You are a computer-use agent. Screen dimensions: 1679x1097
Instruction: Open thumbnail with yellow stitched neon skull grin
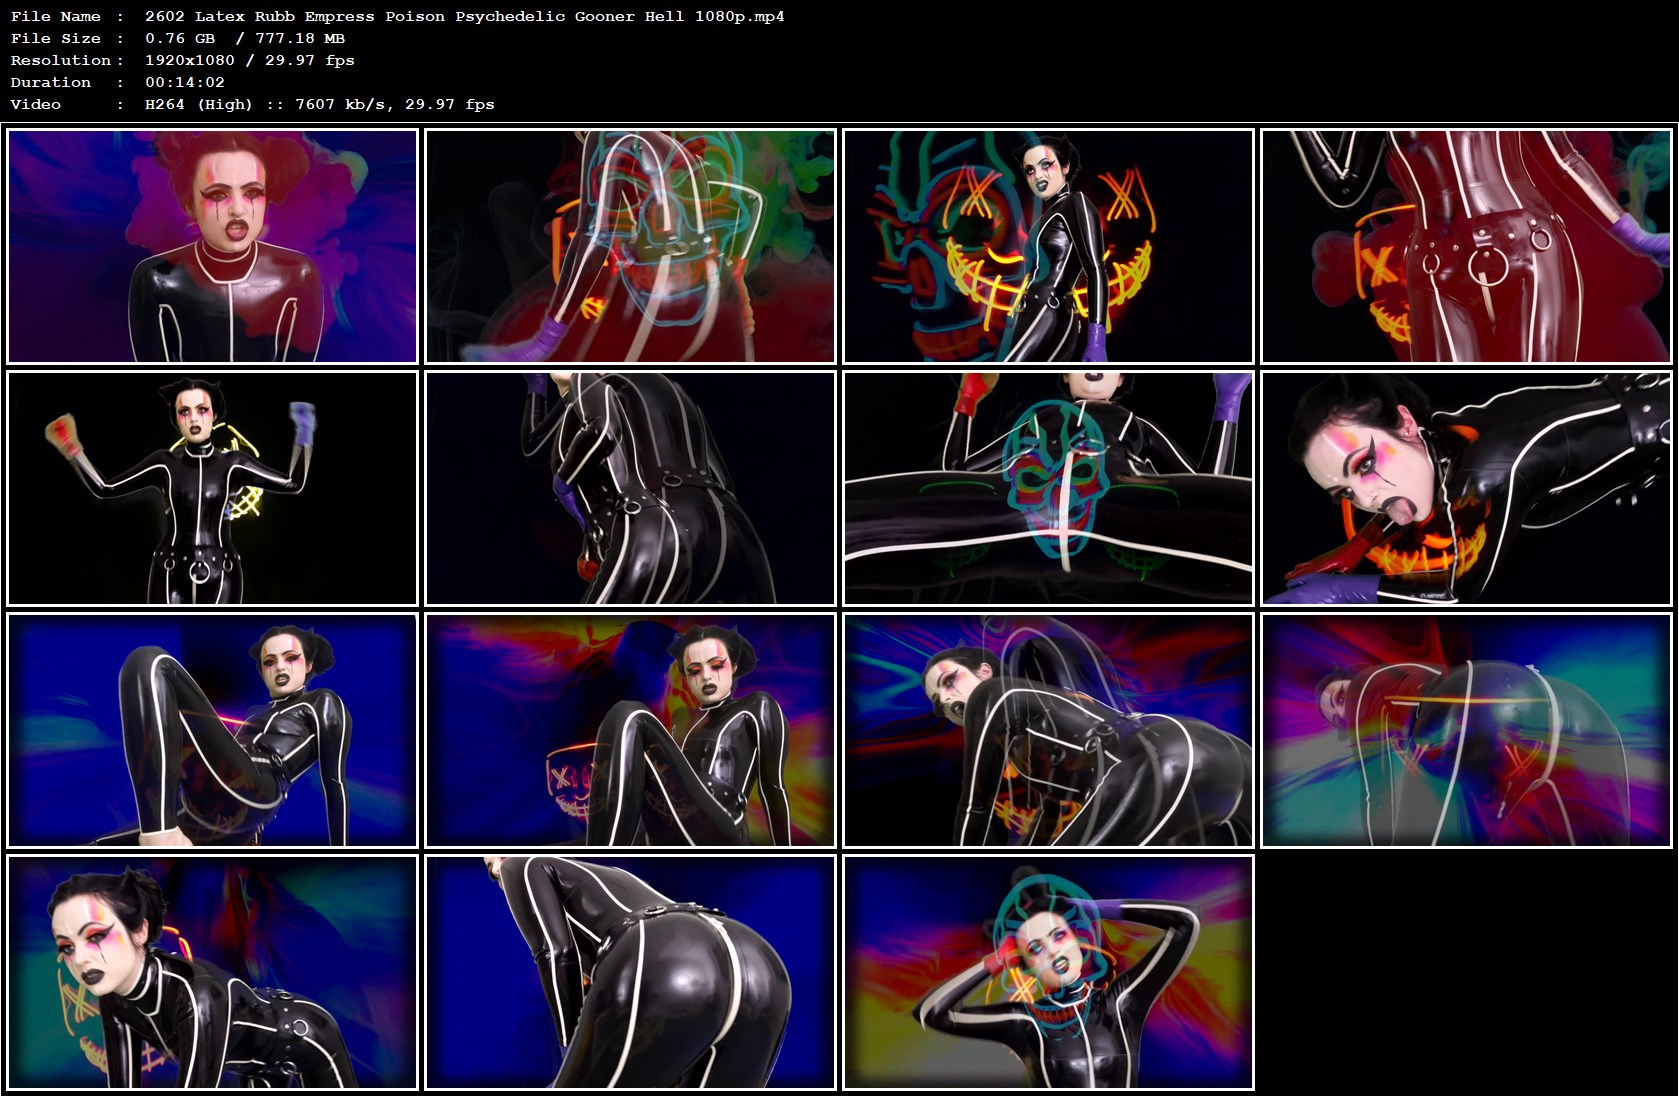click(x=1048, y=246)
